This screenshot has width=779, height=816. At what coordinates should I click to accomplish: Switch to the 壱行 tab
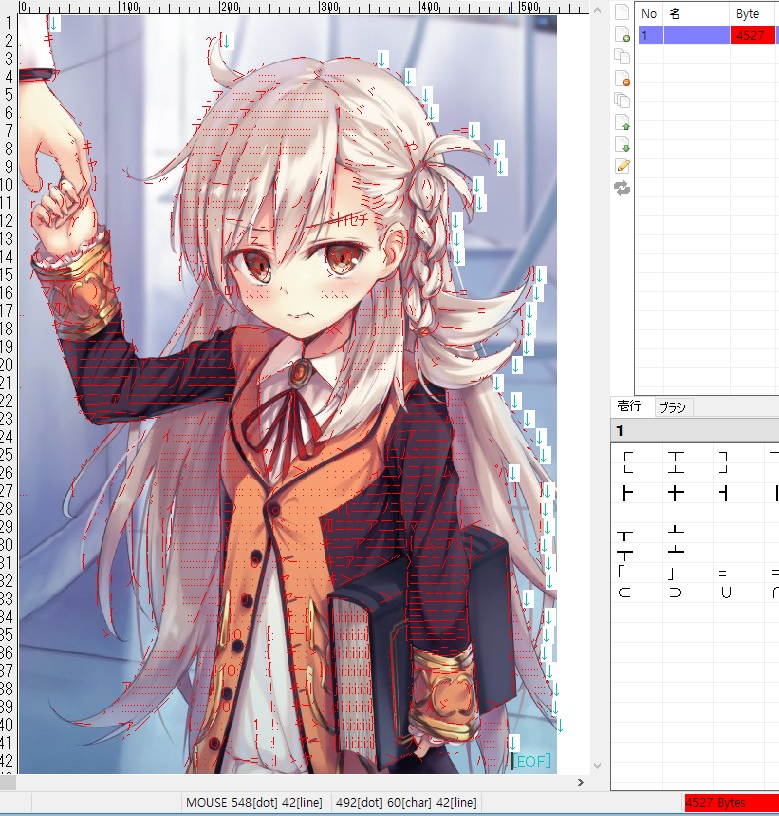630,406
